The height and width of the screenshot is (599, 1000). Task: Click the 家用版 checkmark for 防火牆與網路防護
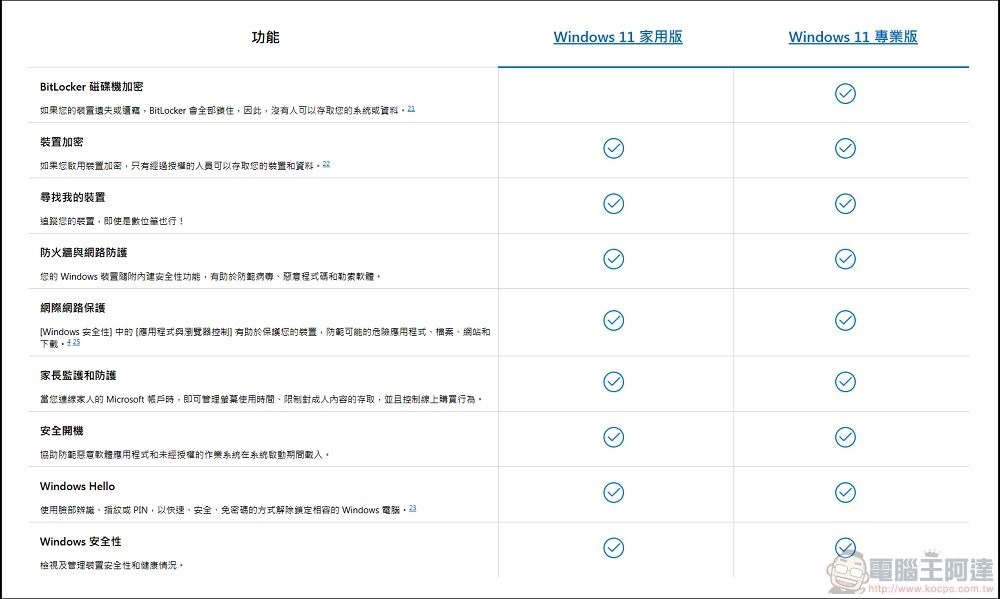point(613,259)
